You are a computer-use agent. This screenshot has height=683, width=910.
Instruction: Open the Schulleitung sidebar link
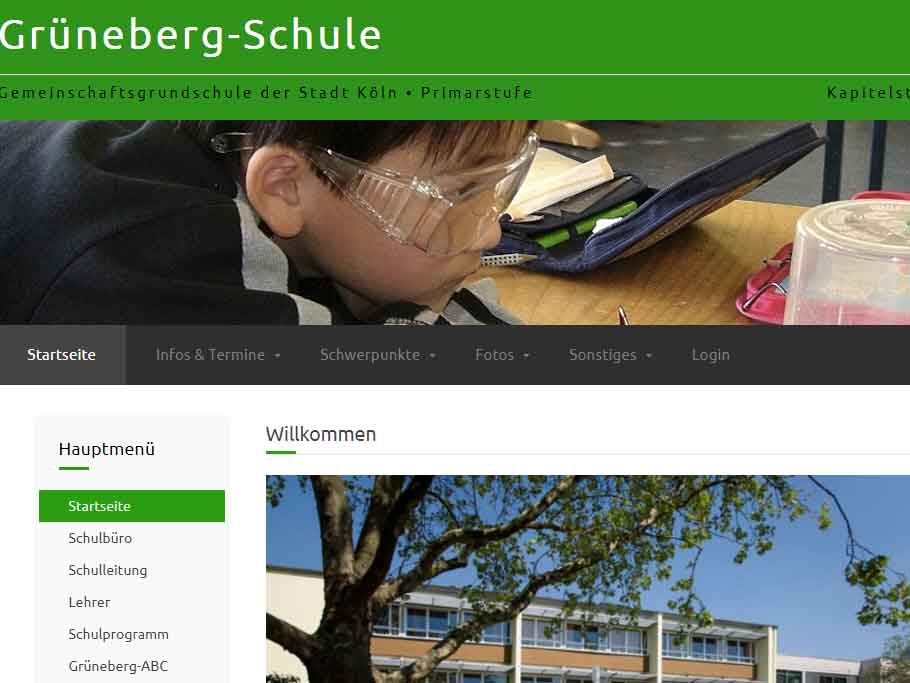point(132,570)
